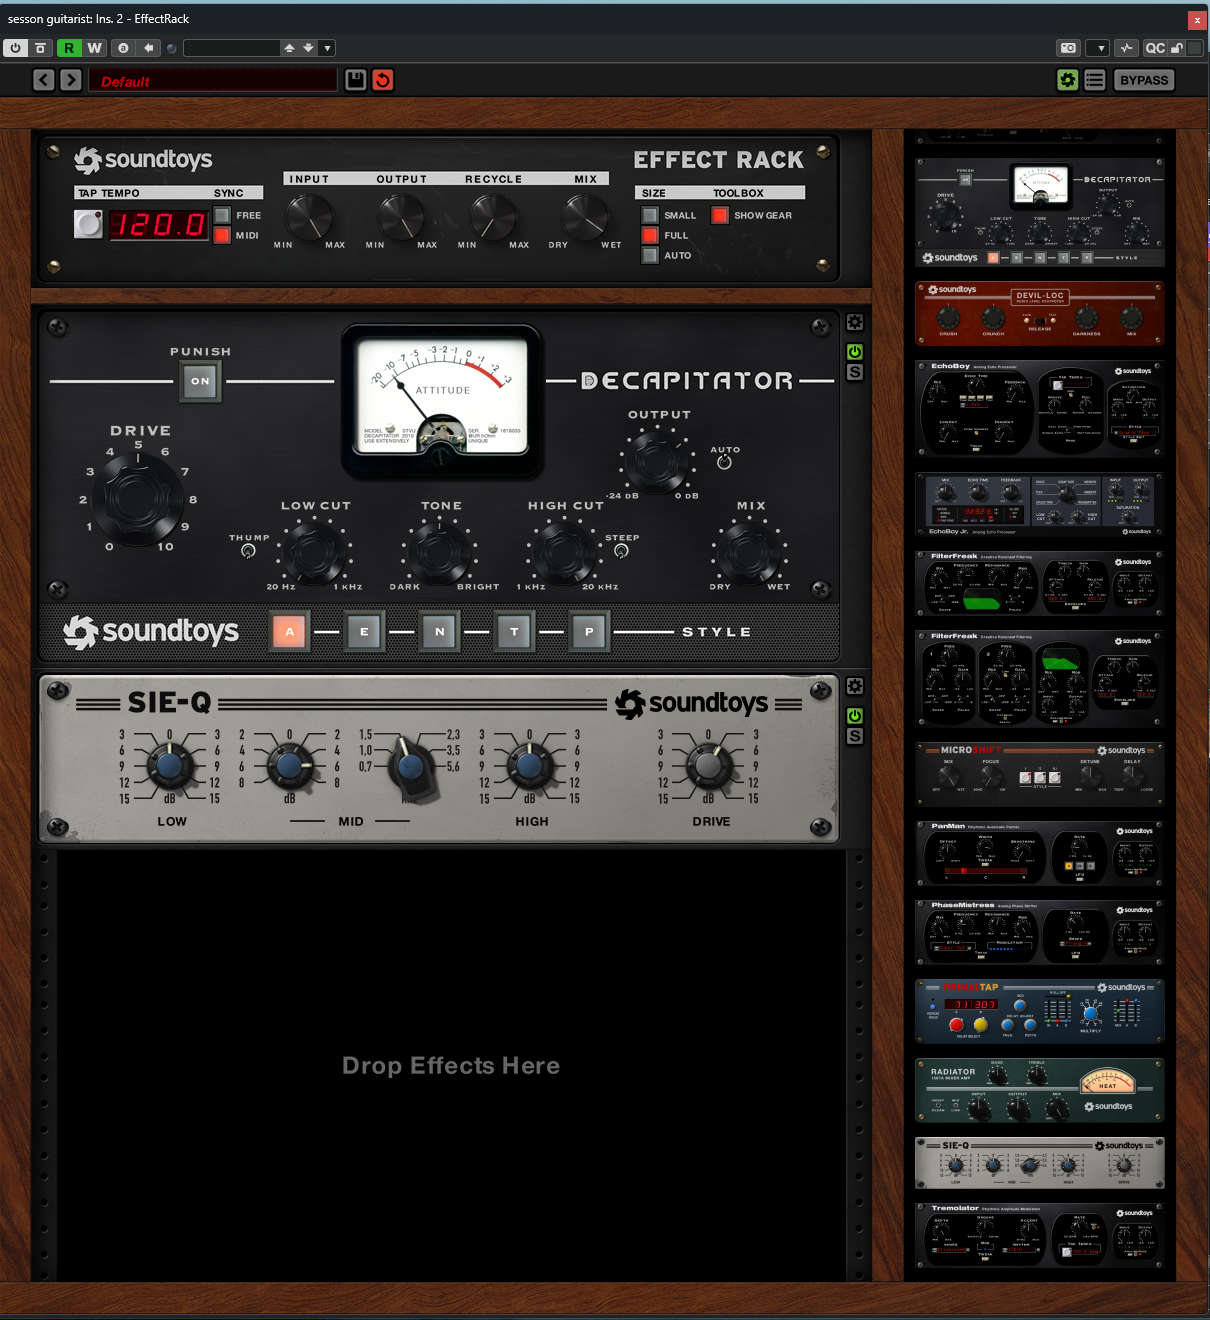
Task: Toggle Decapitator PUNISH ON button
Action: click(x=200, y=381)
